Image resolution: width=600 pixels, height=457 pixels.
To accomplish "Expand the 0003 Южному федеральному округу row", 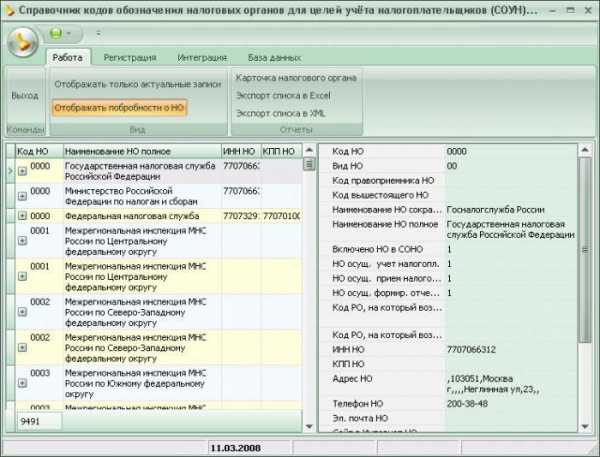I will [x=22, y=383].
